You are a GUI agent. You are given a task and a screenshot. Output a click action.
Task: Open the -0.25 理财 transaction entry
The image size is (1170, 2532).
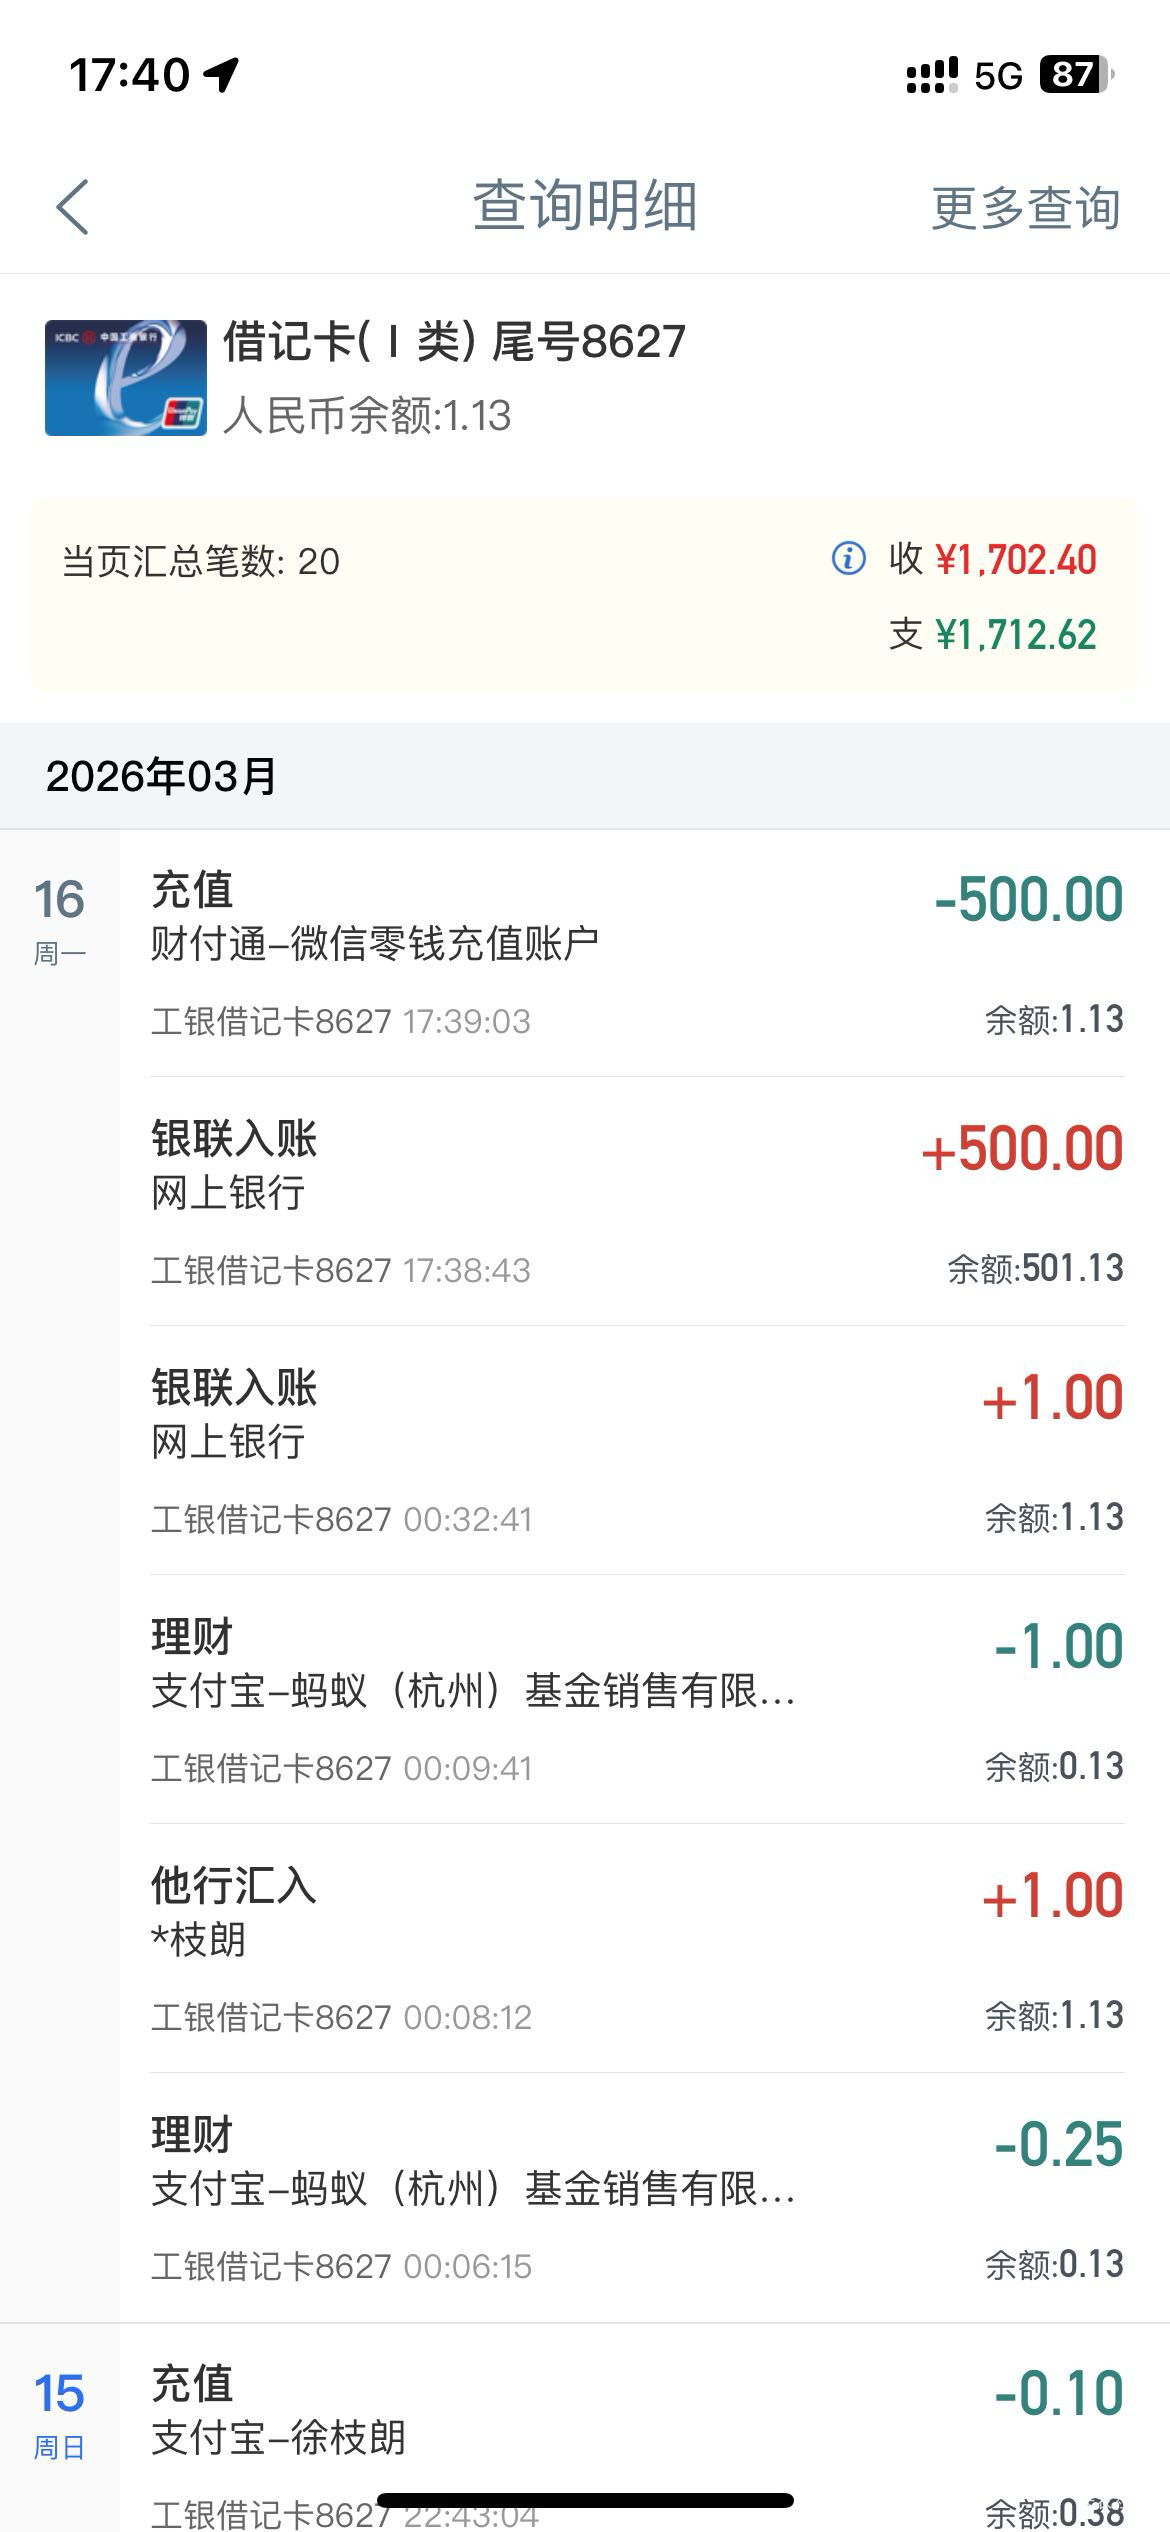[636, 2198]
